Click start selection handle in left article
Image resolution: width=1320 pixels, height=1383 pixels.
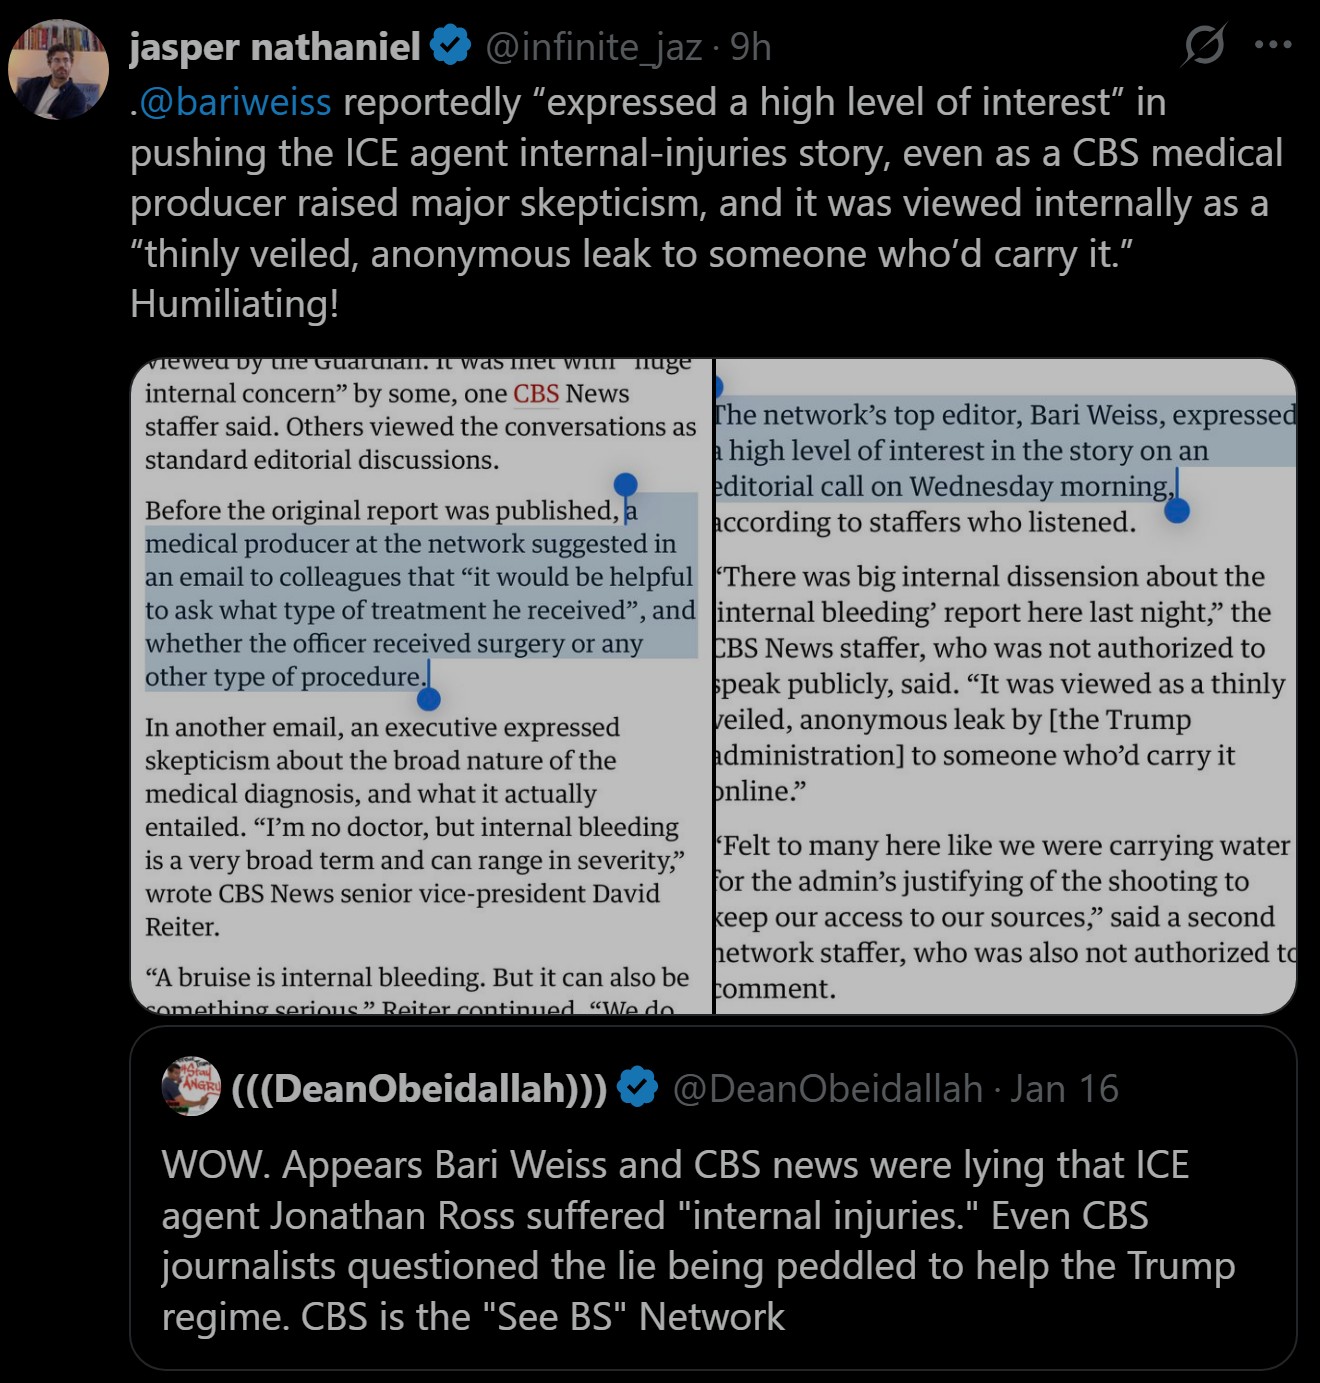[x=625, y=486]
